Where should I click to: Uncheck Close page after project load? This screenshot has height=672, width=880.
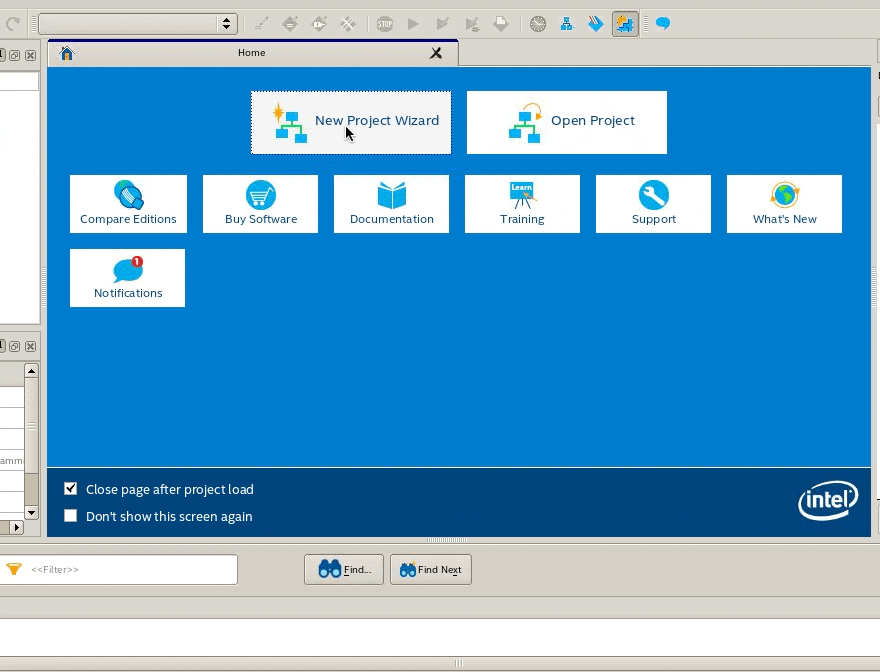tap(70, 488)
